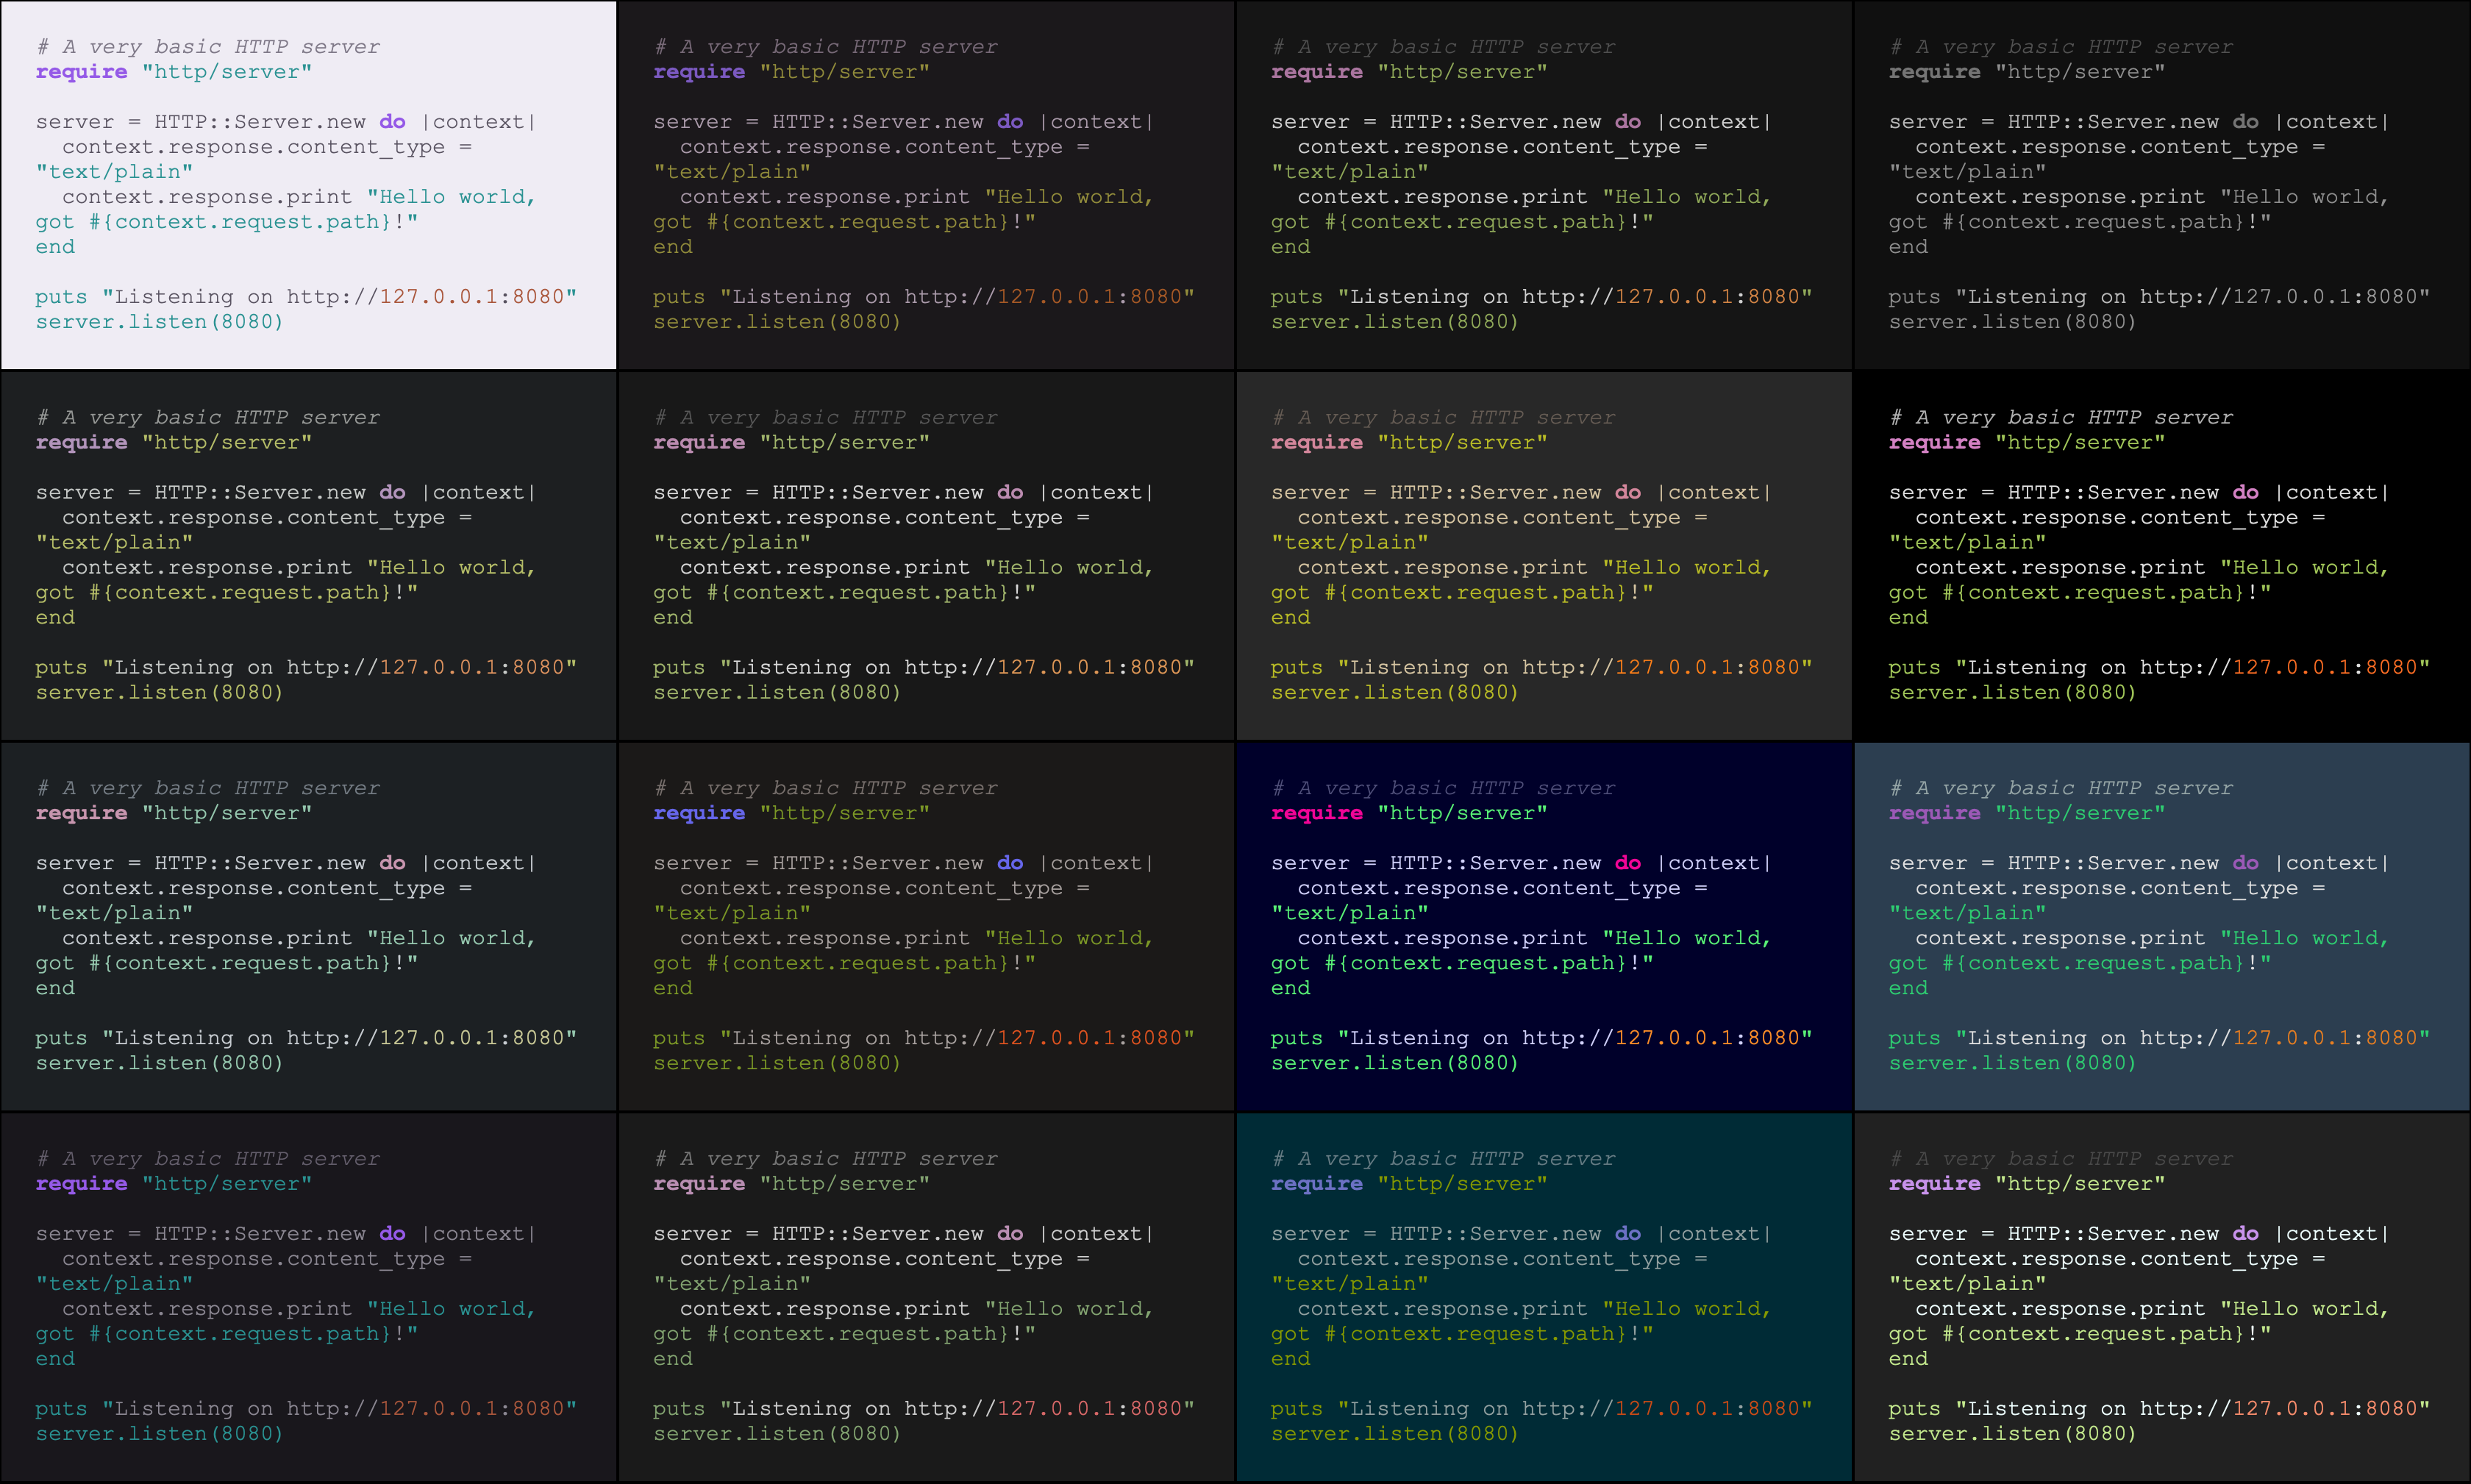2471x1484 pixels.
Task: Choose the pure black background theme preview
Action: click(x=2161, y=556)
